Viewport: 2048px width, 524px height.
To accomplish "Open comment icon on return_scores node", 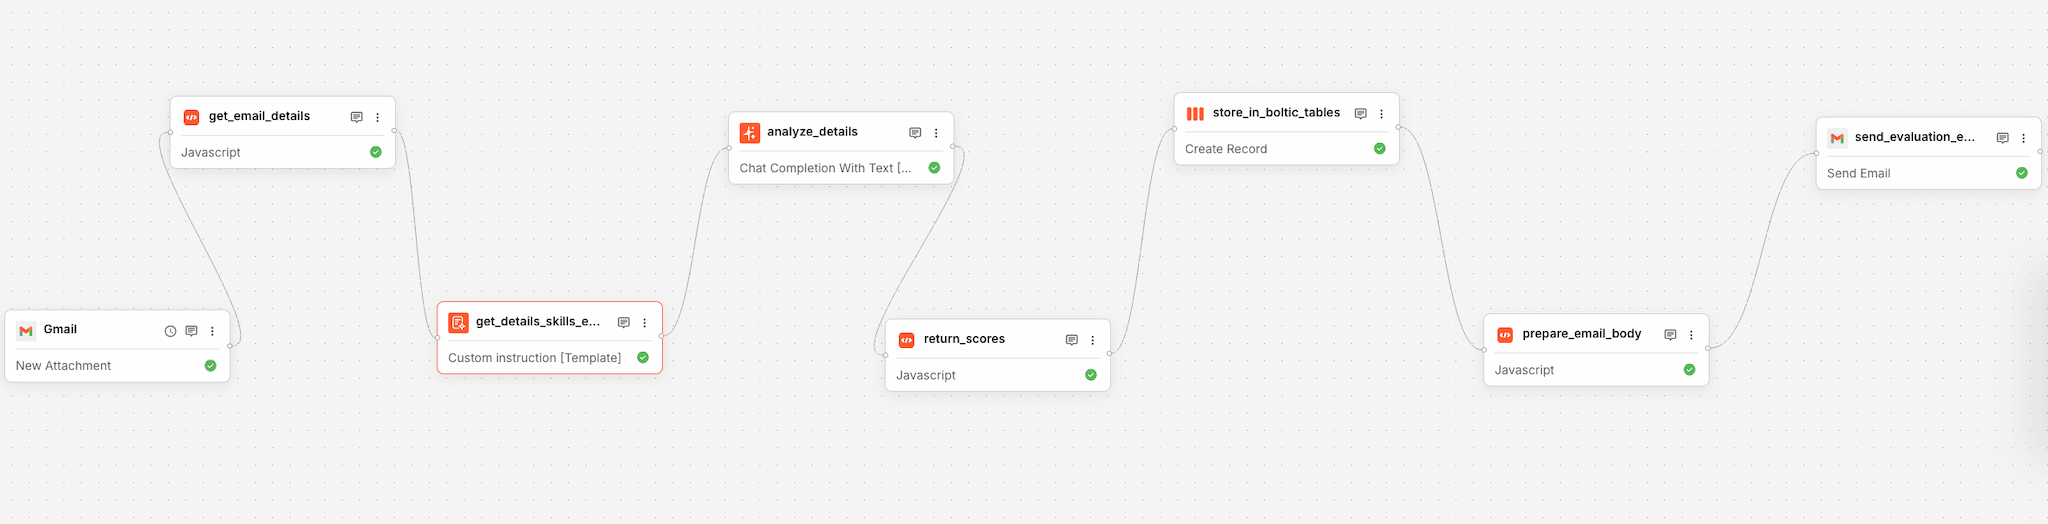I will 1071,340.
